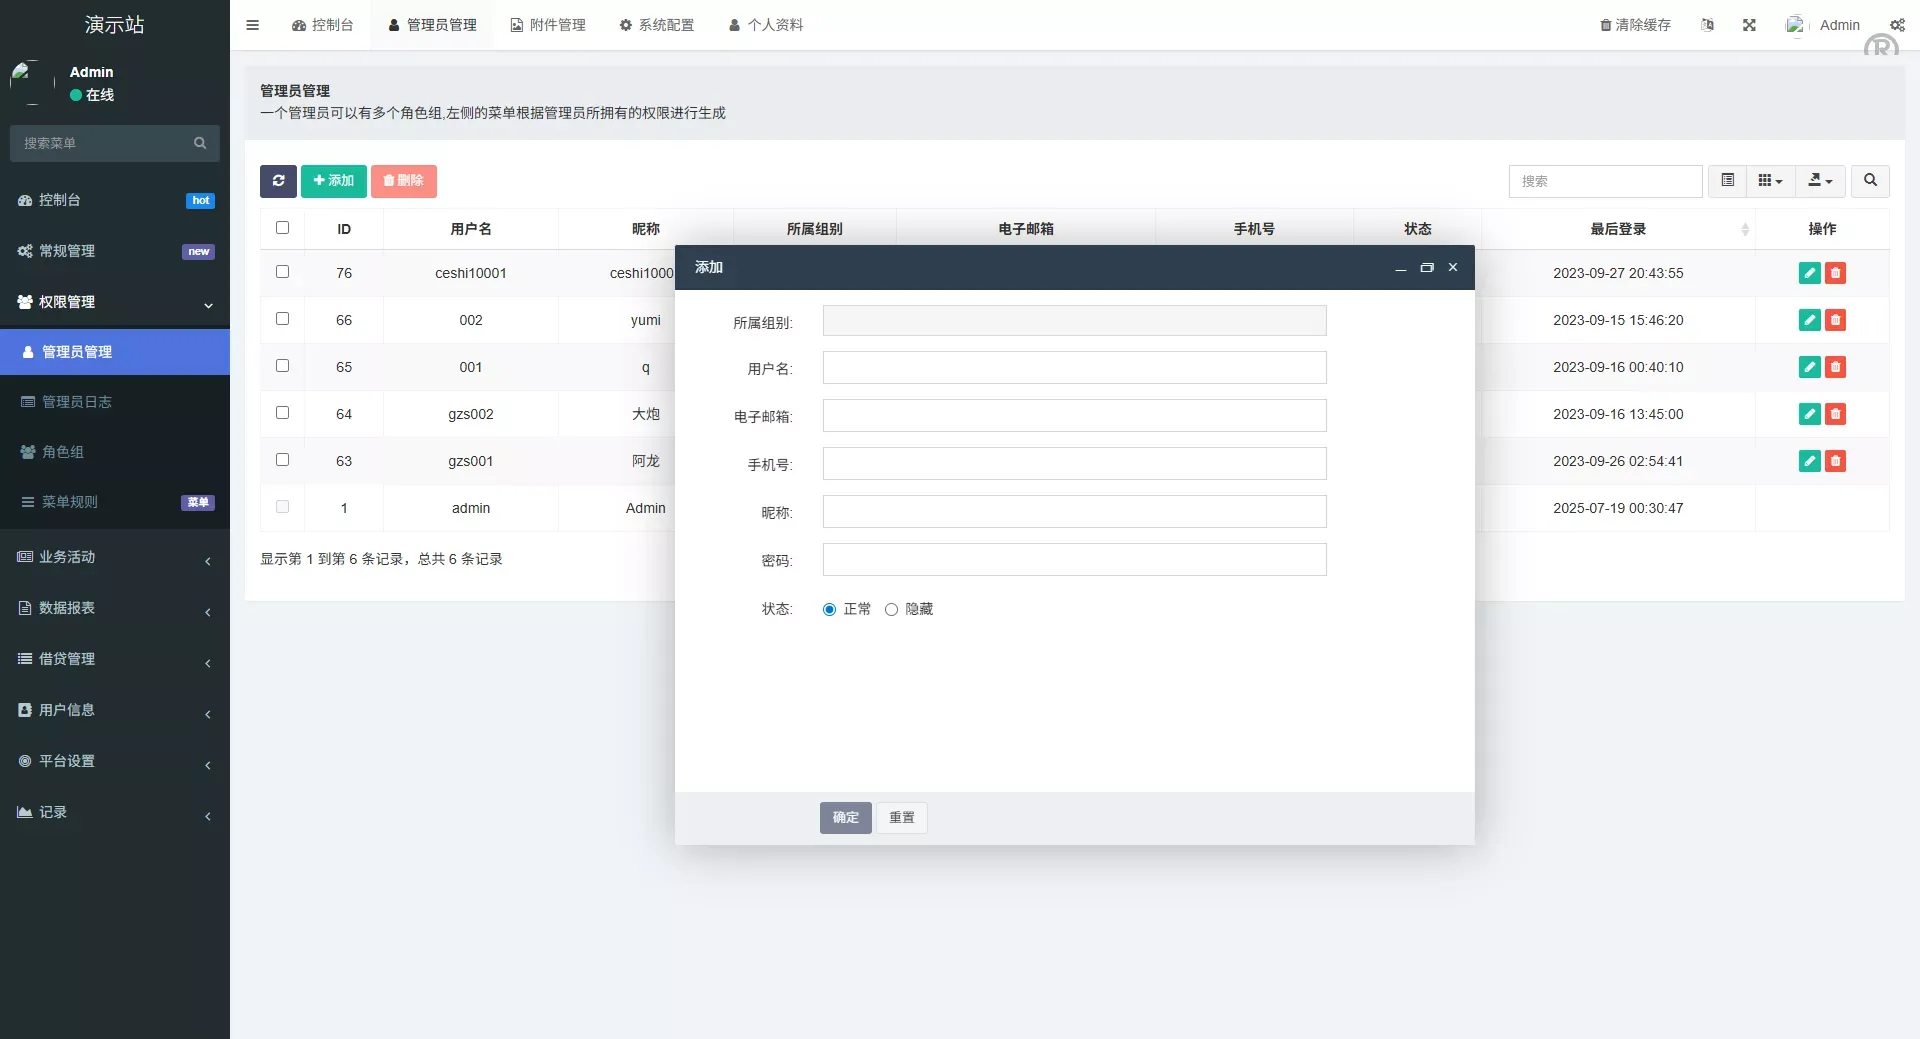Click the fullscreen expand icon in top bar
This screenshot has width=1920, height=1039.
[1749, 25]
